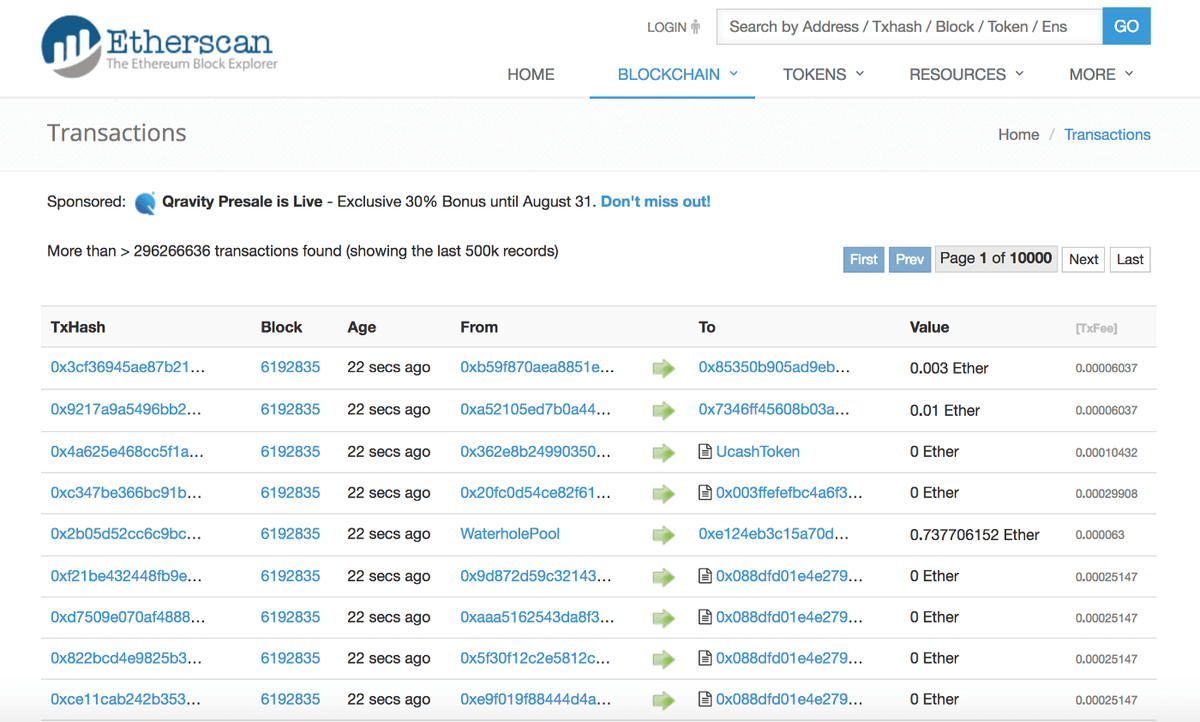Follow the "Don't miss out!" sponsored link
1200x722 pixels.
point(655,202)
